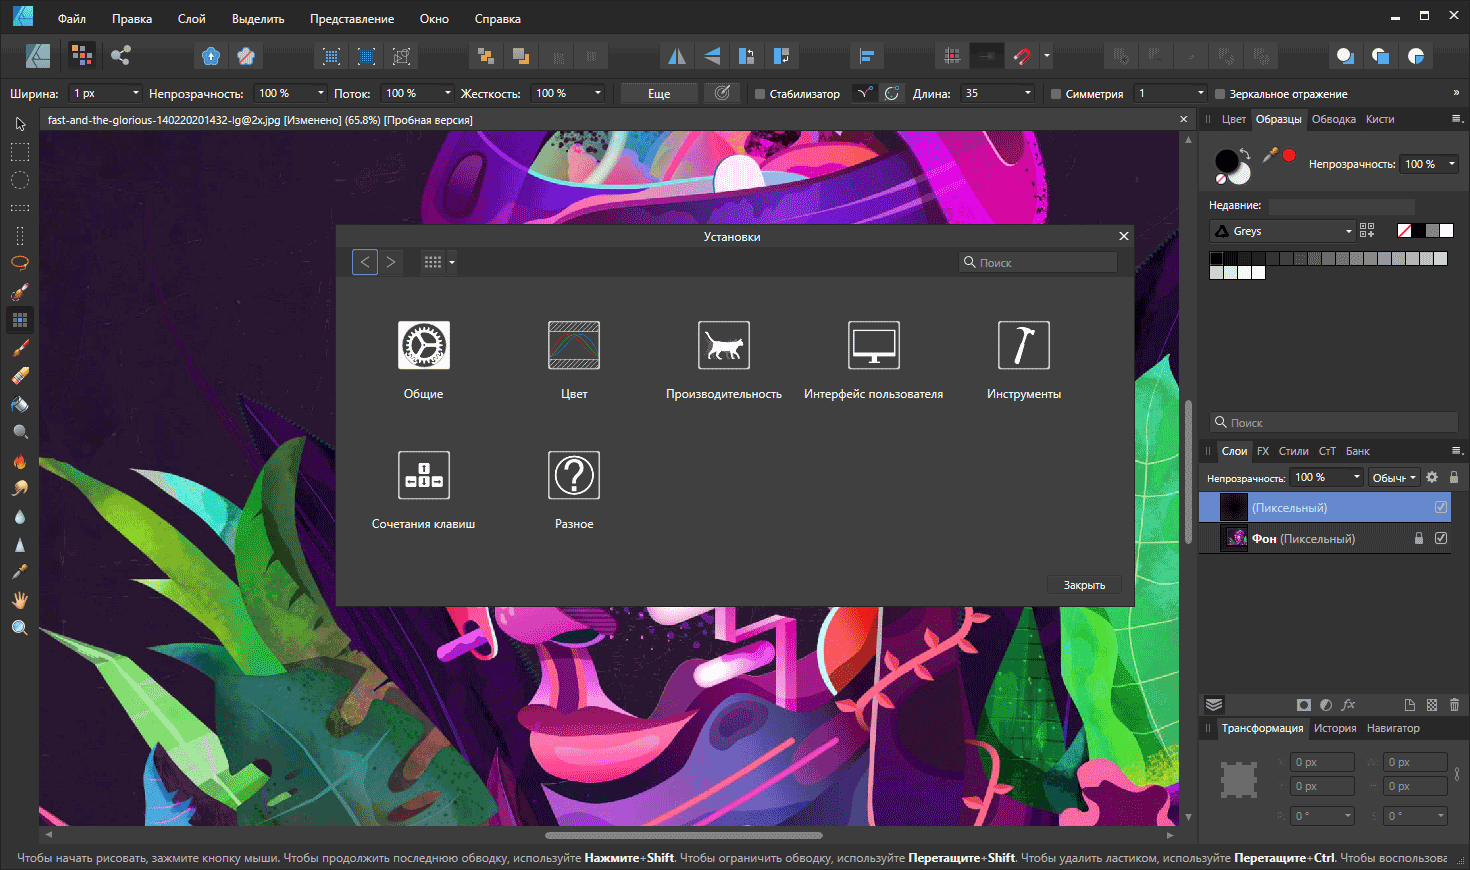The image size is (1470, 870).
Task: Toggle pressure controls size button next to Еще
Action: tap(723, 93)
